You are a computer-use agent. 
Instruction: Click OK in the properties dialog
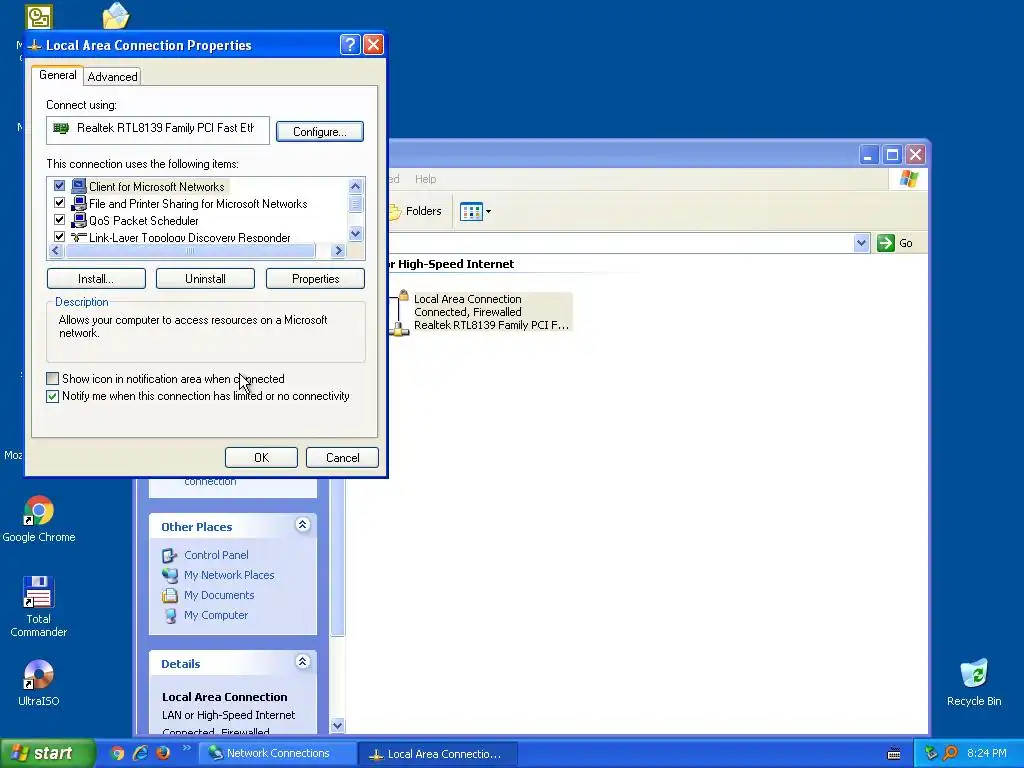click(x=261, y=458)
